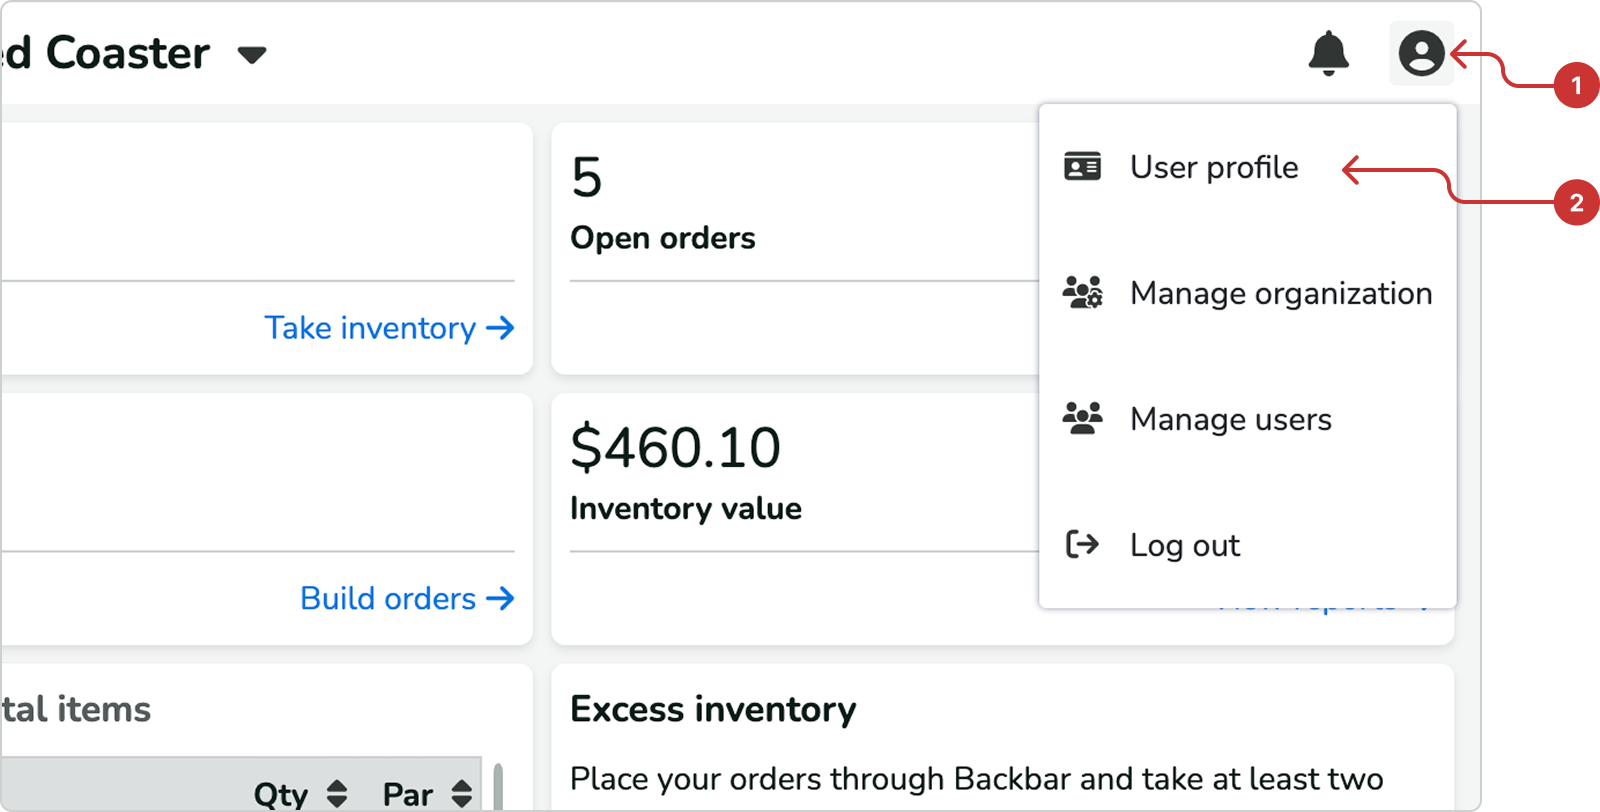The image size is (1600, 812).
Task: Click the Coaster venue name
Action: coord(107,53)
